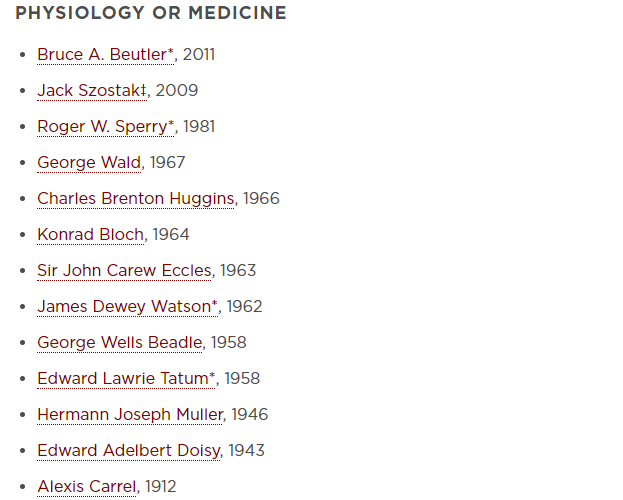Click the year 1946 beside Muller
The width and height of the screenshot is (623, 500).
pyautogui.click(x=250, y=415)
